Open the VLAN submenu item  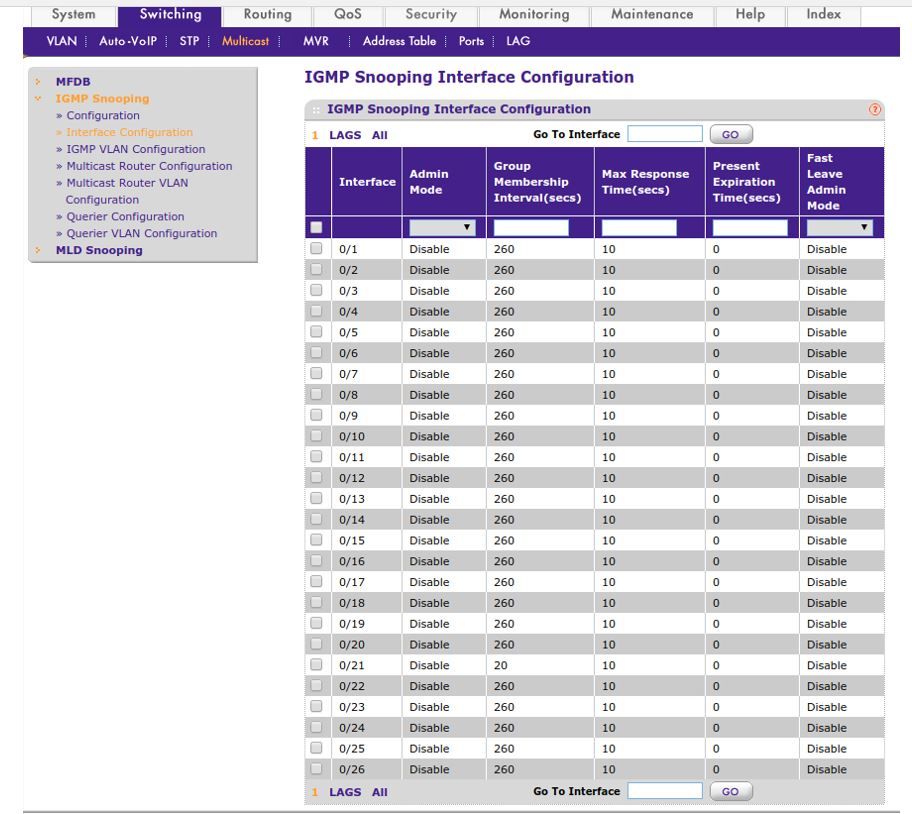62,41
